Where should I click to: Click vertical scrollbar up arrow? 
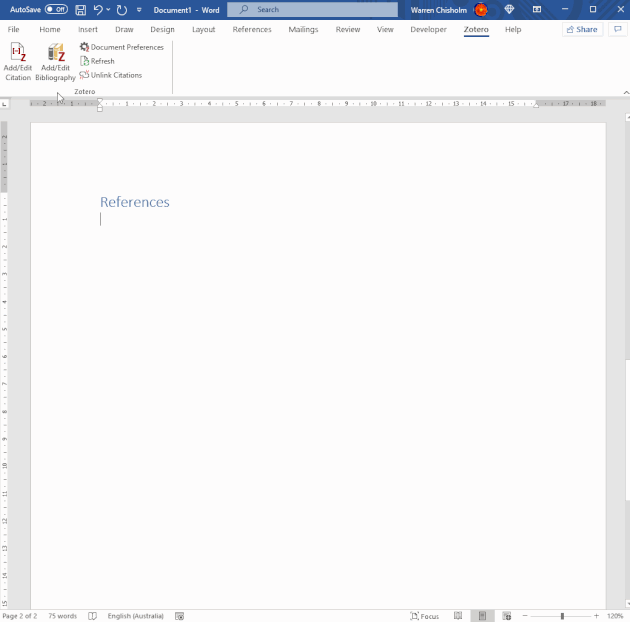point(628,118)
